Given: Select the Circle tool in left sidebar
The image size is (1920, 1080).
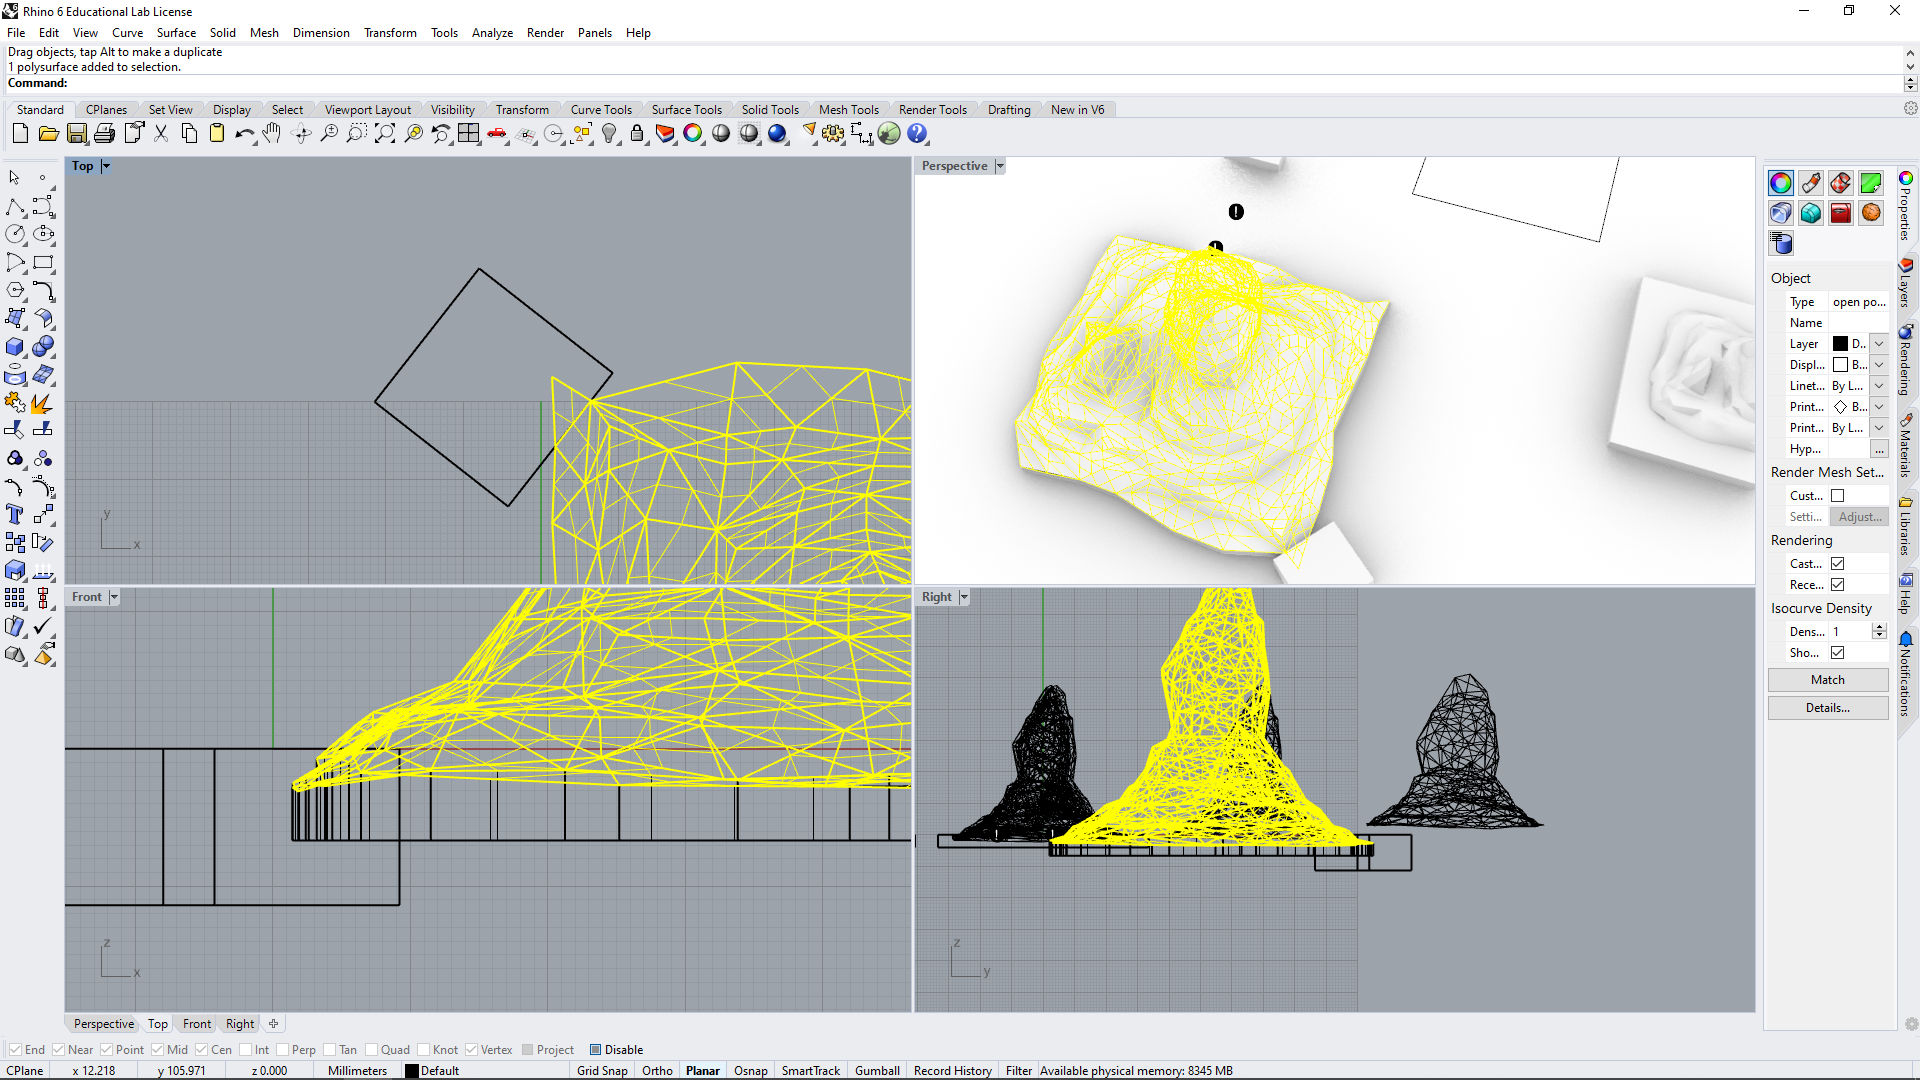Looking at the screenshot, I should point(15,234).
